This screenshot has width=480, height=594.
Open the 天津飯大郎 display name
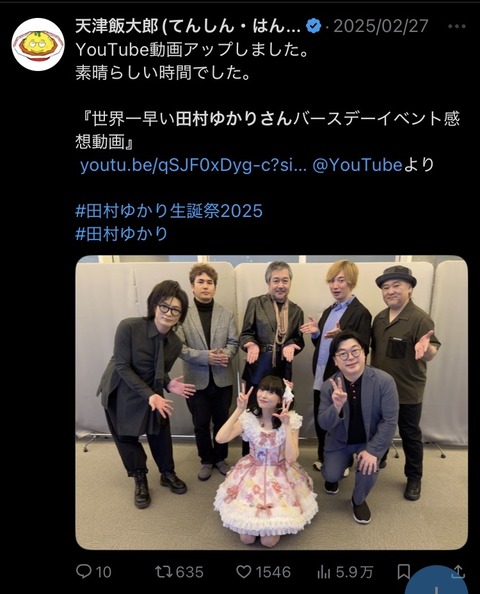click(x=188, y=26)
